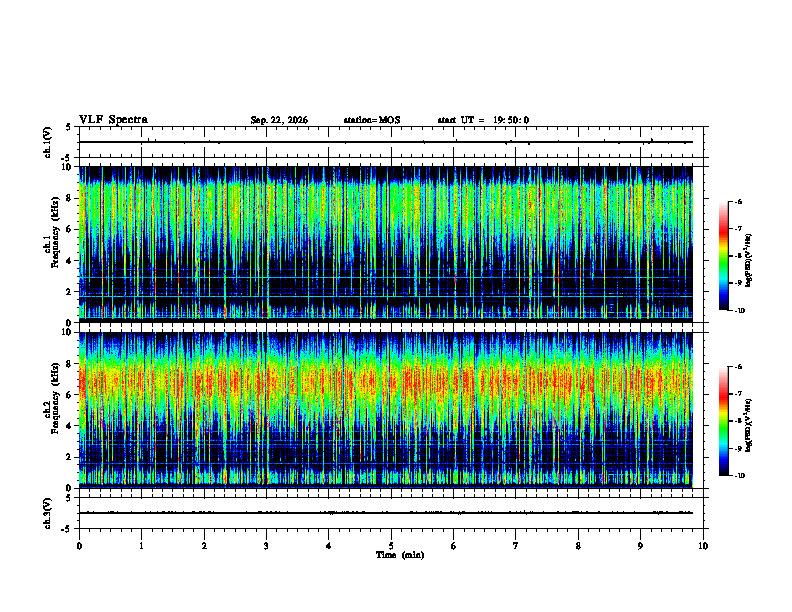Click the ch.3(V) waveform axis label

pyautogui.click(x=47, y=513)
